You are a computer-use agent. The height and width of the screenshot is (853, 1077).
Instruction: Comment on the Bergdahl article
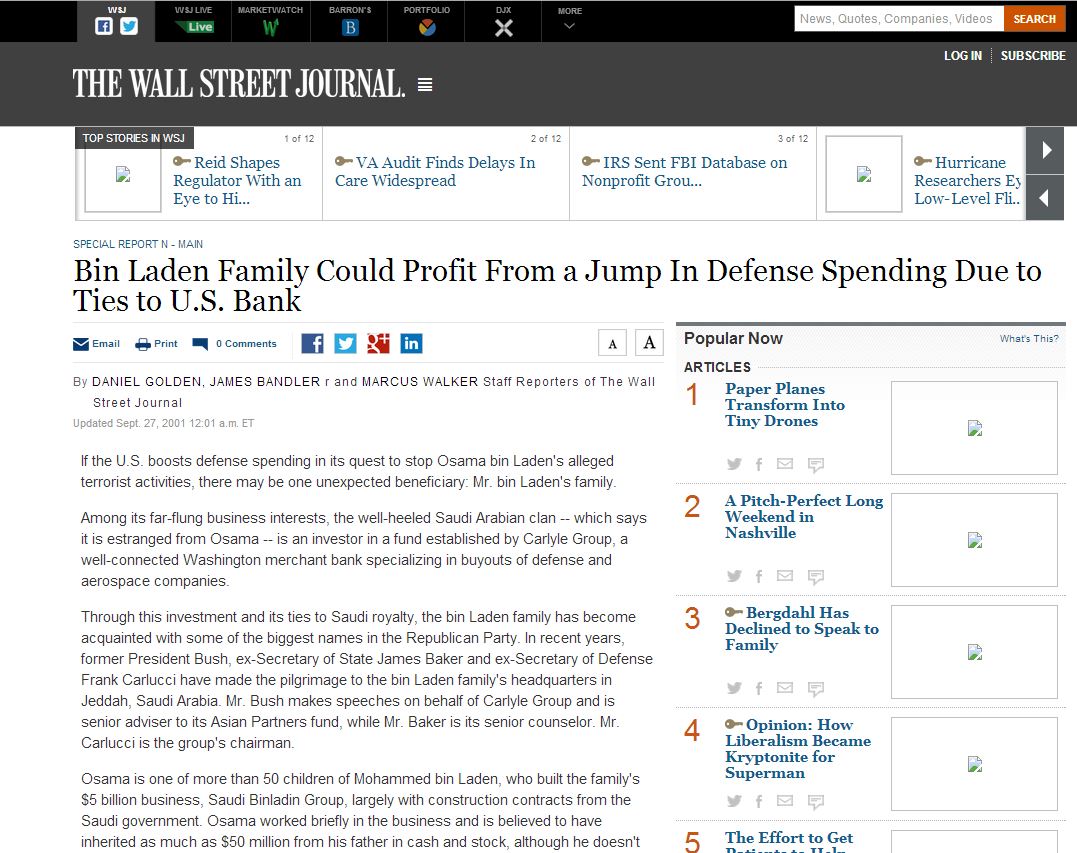816,690
